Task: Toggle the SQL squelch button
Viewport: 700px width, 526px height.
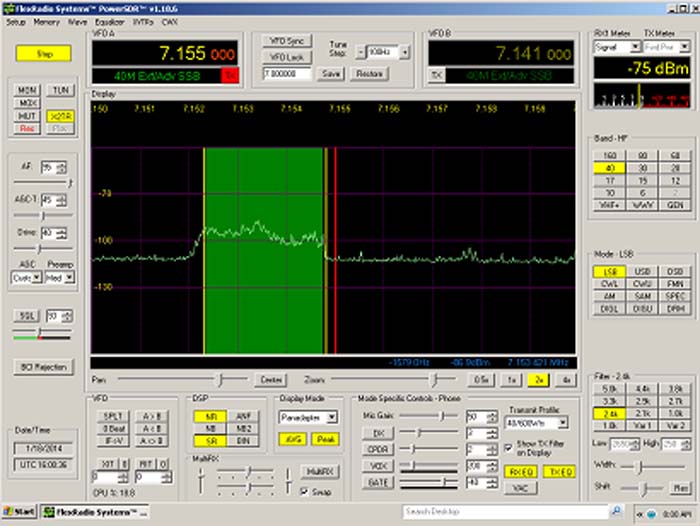Action: click(27, 316)
